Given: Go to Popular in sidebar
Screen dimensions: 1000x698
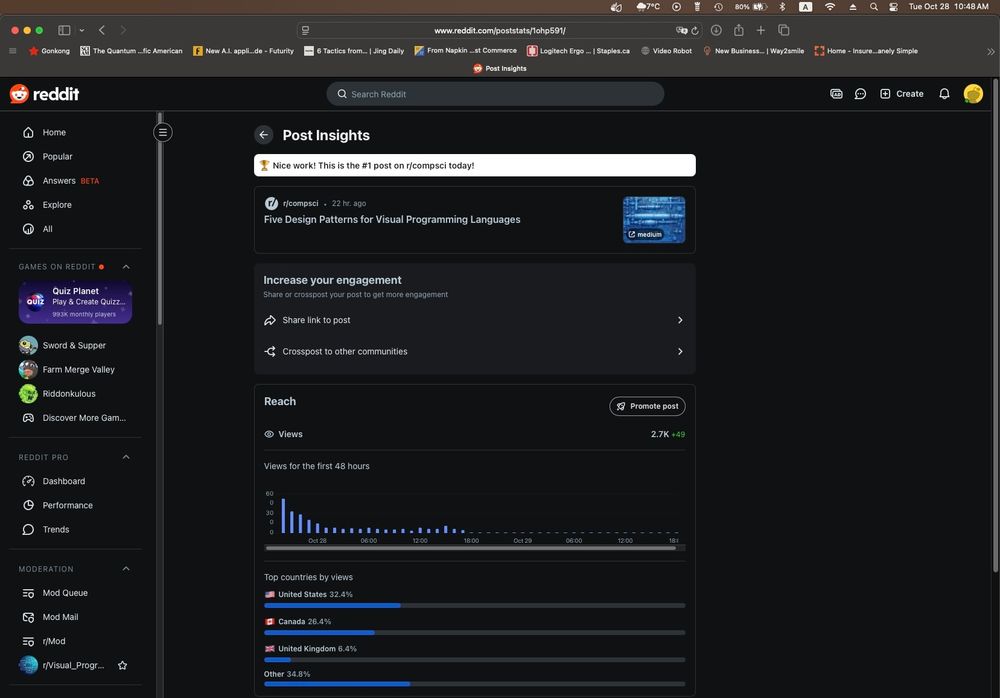Looking at the screenshot, I should (57, 157).
